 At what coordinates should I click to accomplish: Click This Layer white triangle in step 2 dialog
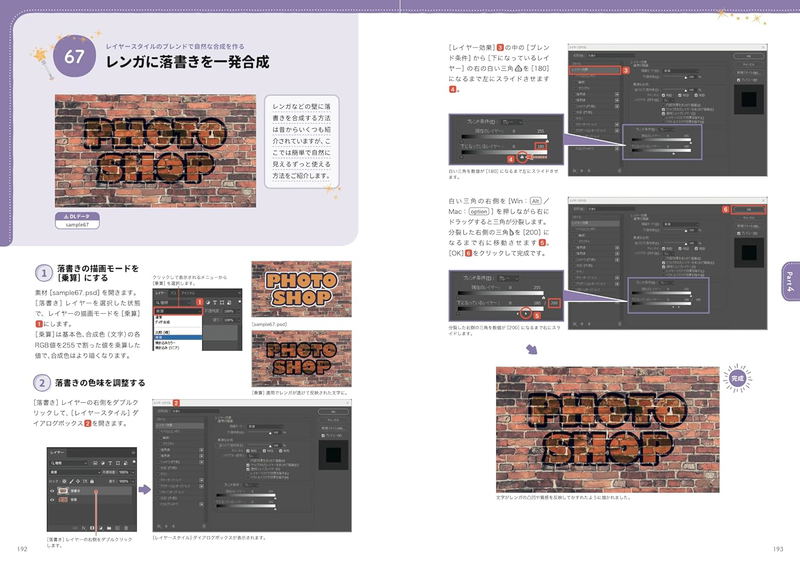pyautogui.click(x=275, y=499)
